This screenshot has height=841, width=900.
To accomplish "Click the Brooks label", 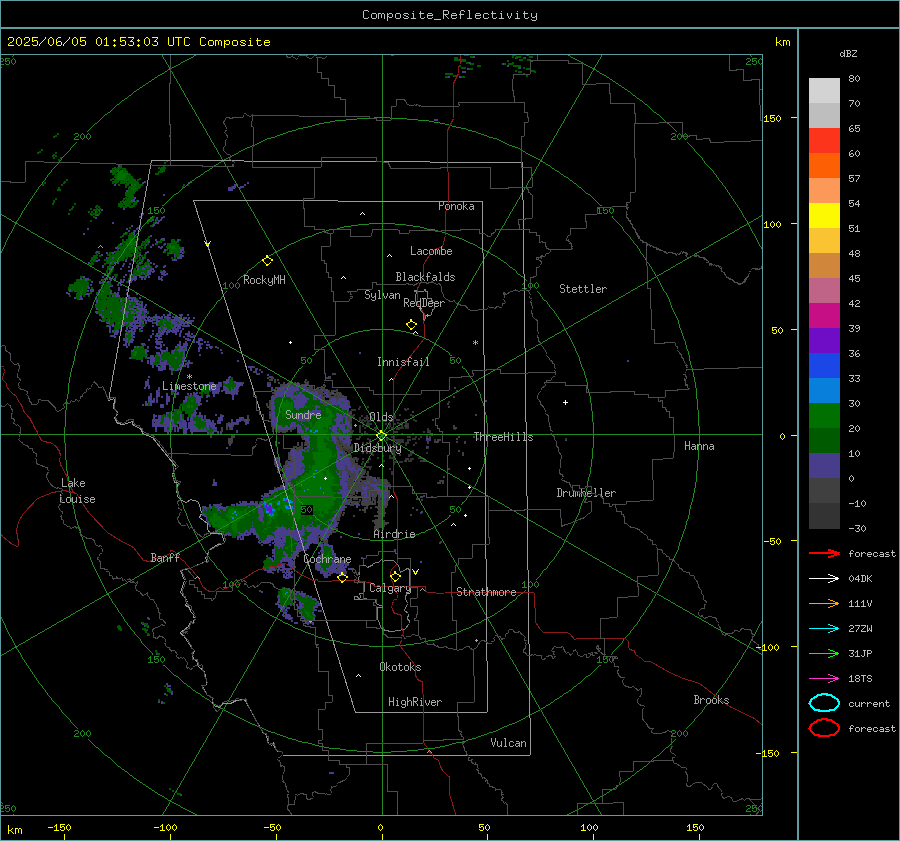I will coord(711,700).
